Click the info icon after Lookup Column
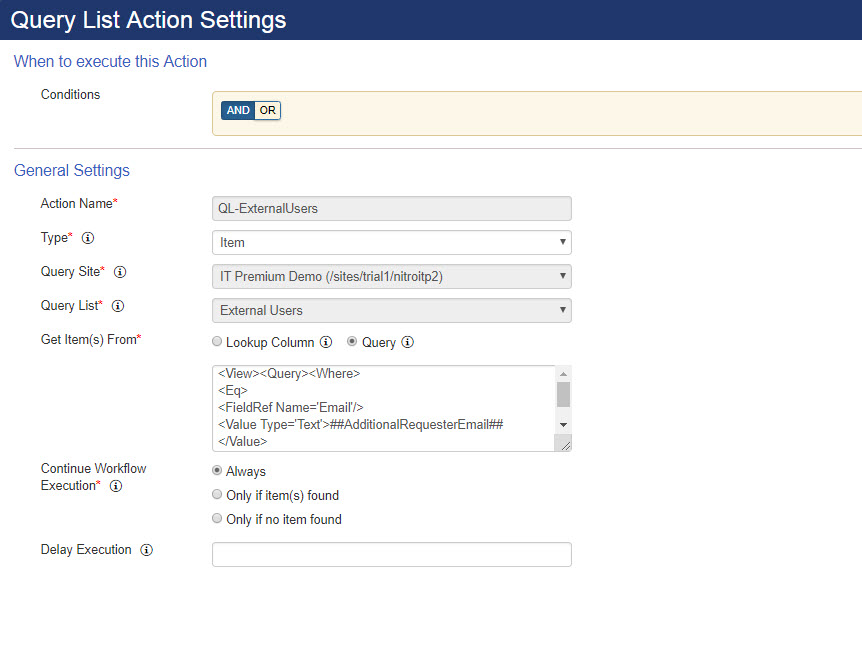 click(x=326, y=343)
